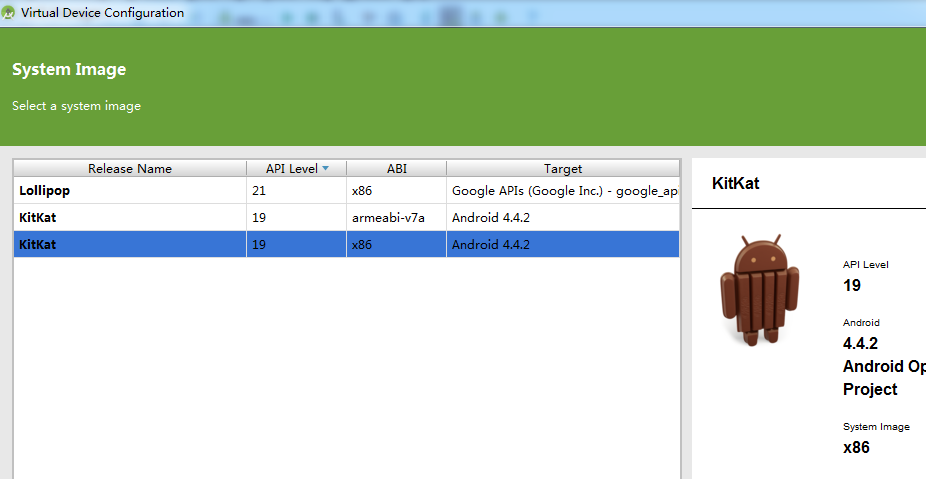Sort by the Target column header
This screenshot has width=926, height=479.
coord(563,168)
